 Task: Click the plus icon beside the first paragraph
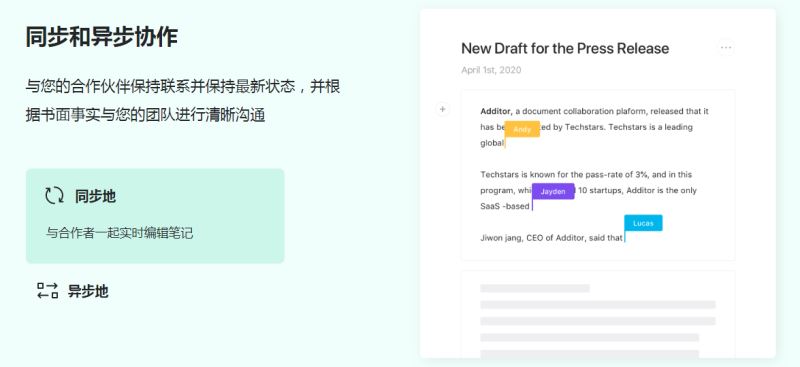pos(442,109)
